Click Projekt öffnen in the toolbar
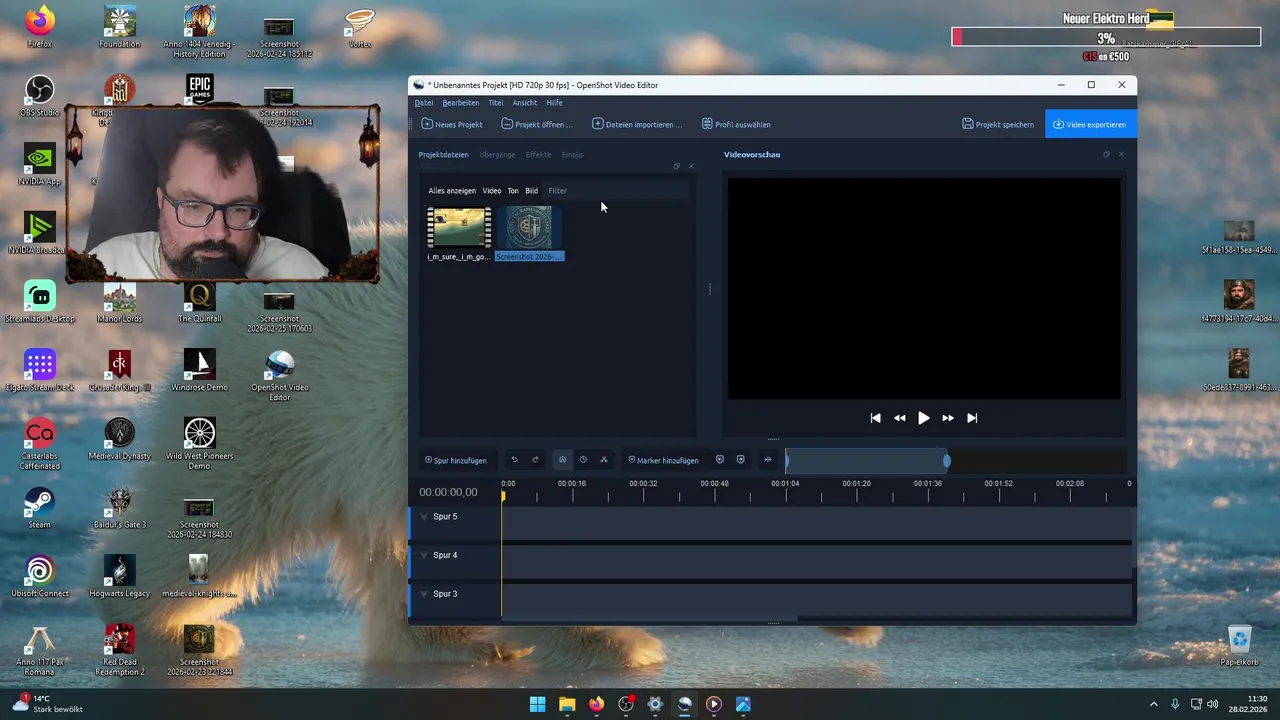This screenshot has height=720, width=1280. tap(537, 124)
